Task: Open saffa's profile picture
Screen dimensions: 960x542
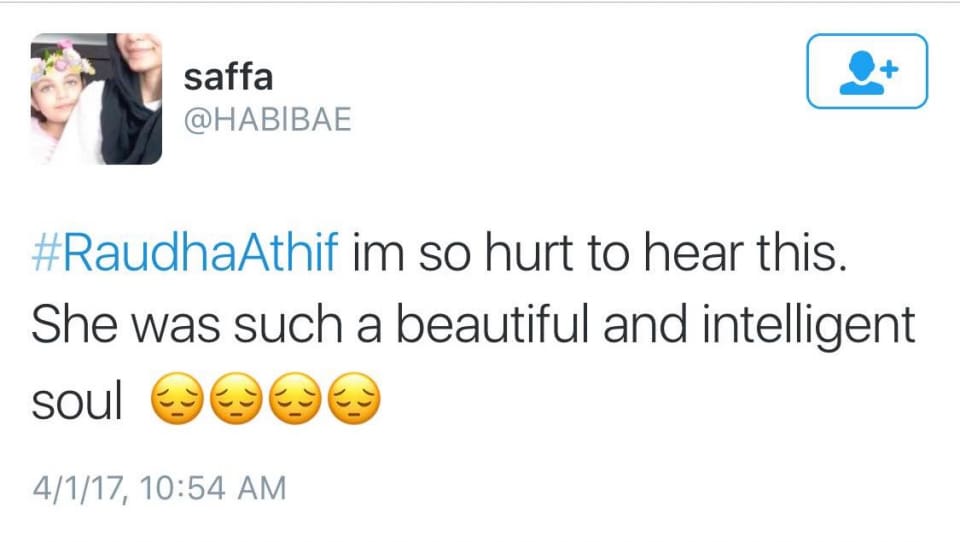Action: (96, 99)
